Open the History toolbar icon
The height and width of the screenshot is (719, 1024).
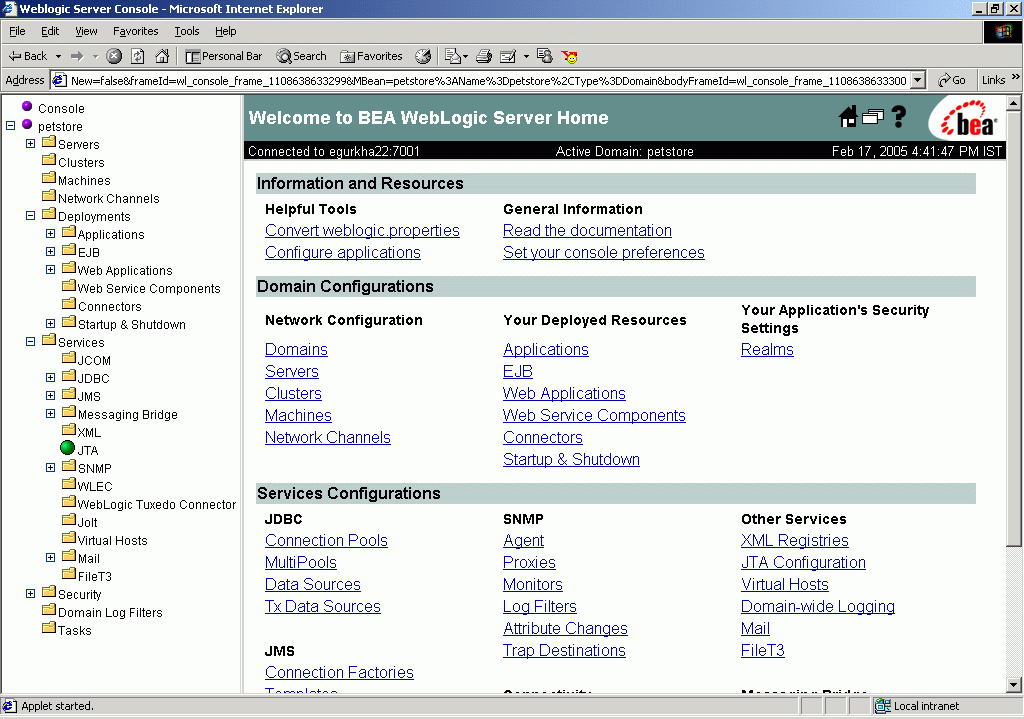(423, 56)
